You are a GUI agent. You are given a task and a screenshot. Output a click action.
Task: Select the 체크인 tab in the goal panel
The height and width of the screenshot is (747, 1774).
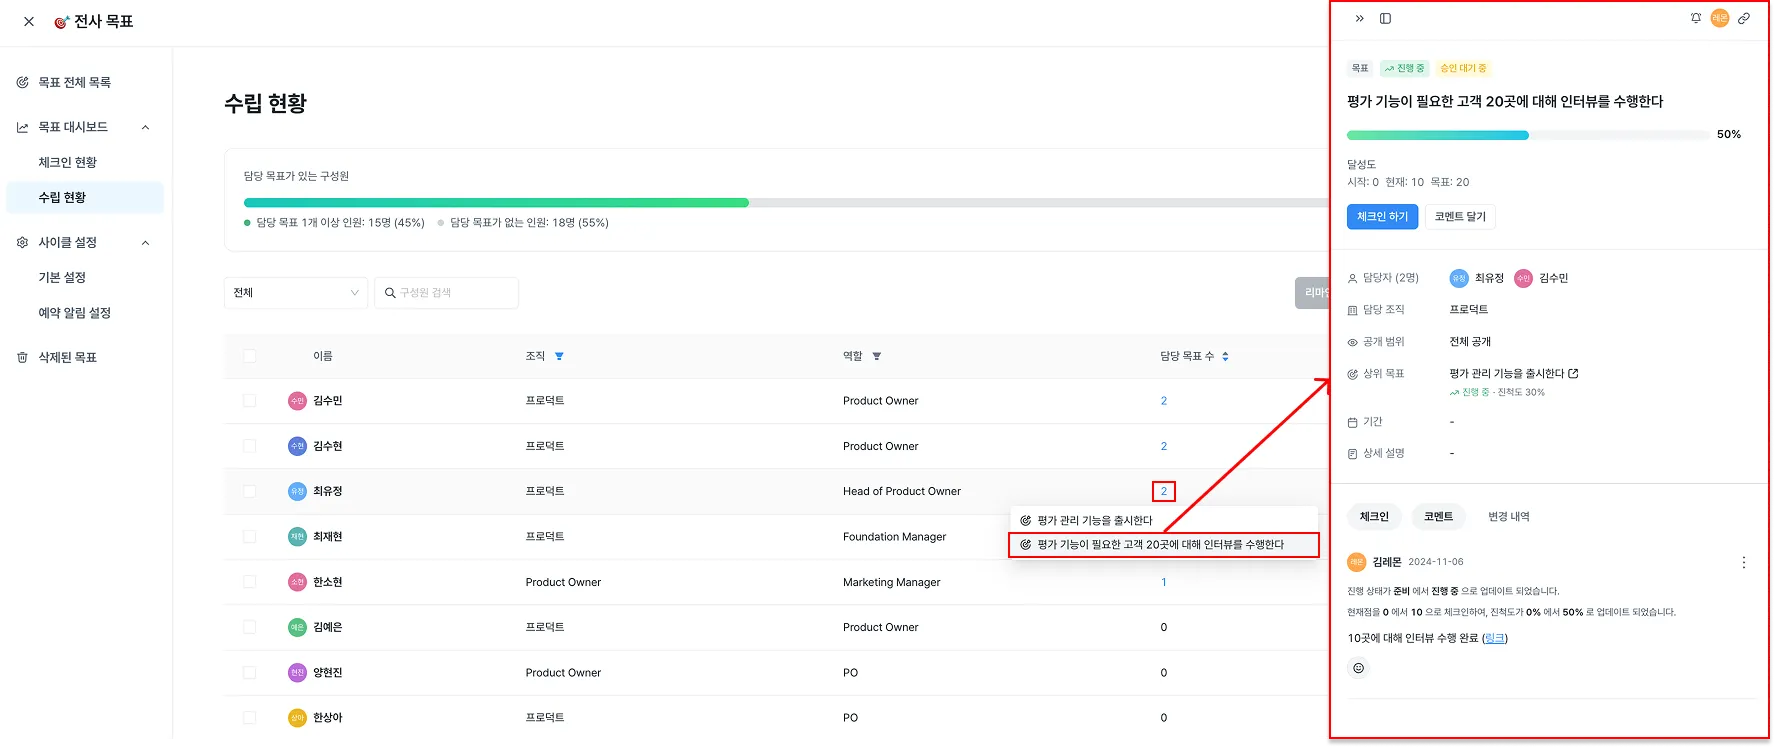pyautogui.click(x=1374, y=517)
